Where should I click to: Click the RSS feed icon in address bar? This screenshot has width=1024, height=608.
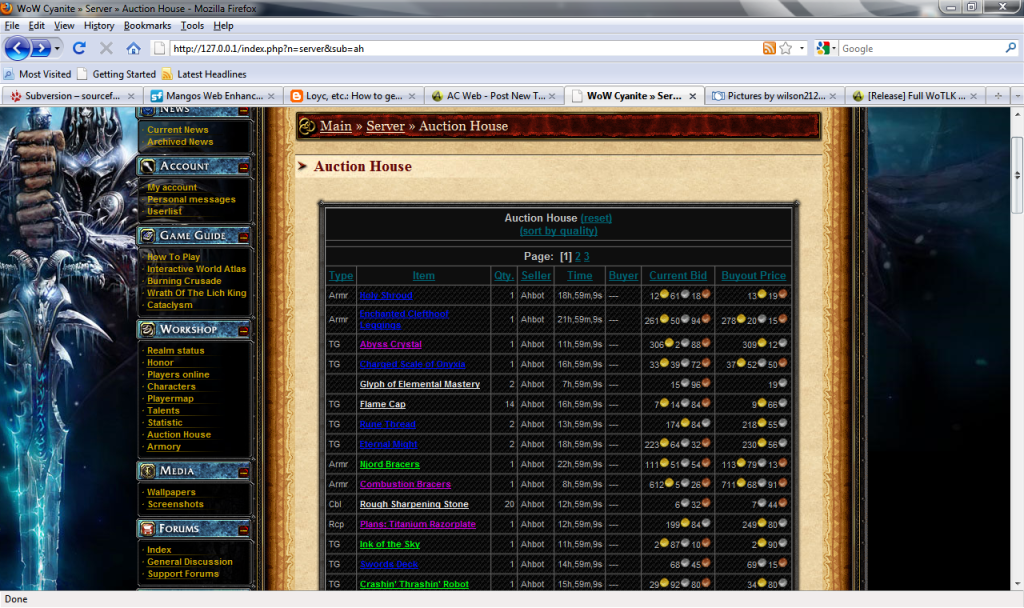click(769, 48)
